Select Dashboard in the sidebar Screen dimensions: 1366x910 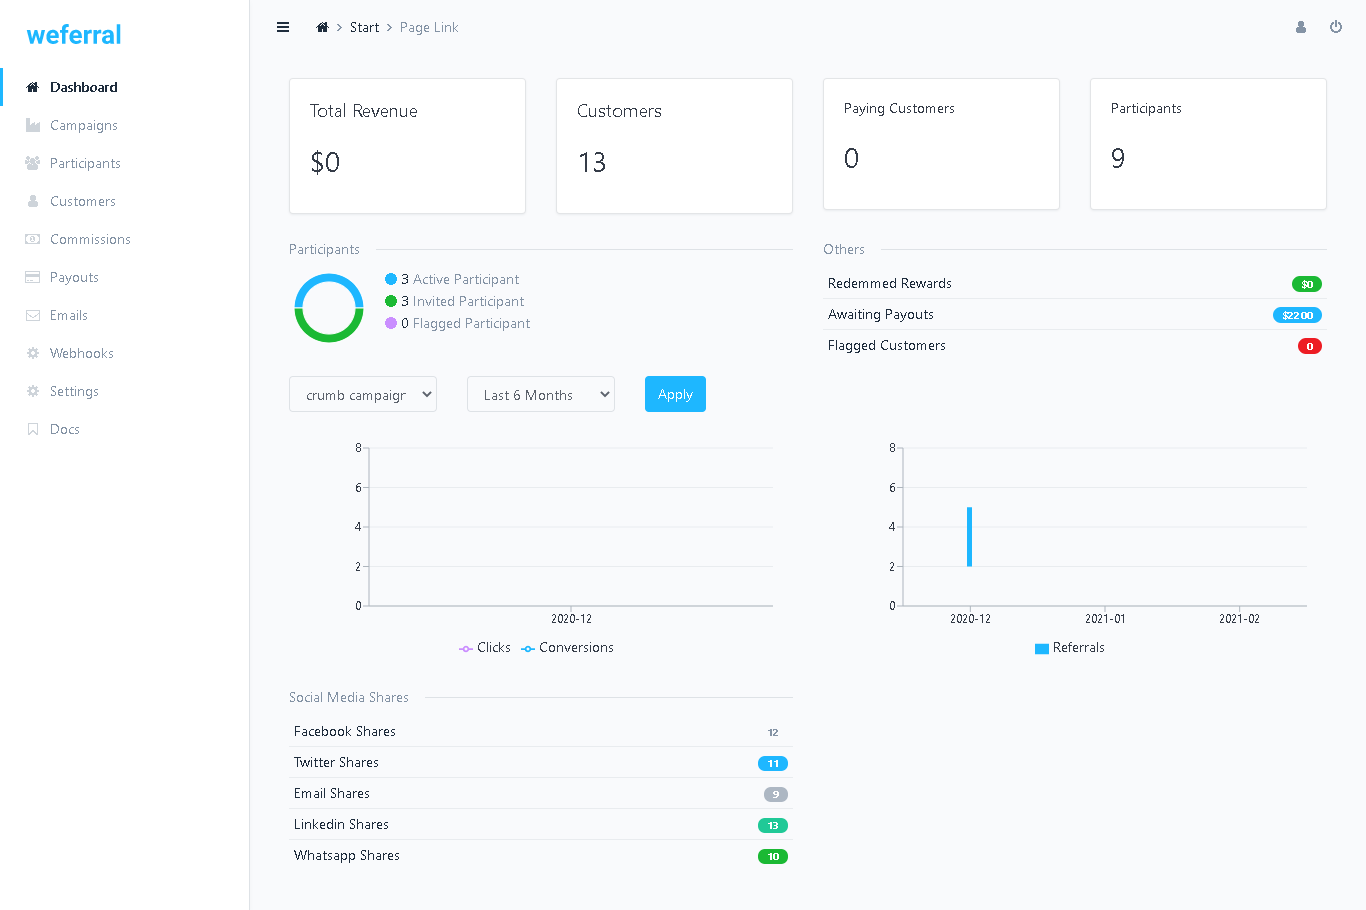(x=82, y=87)
